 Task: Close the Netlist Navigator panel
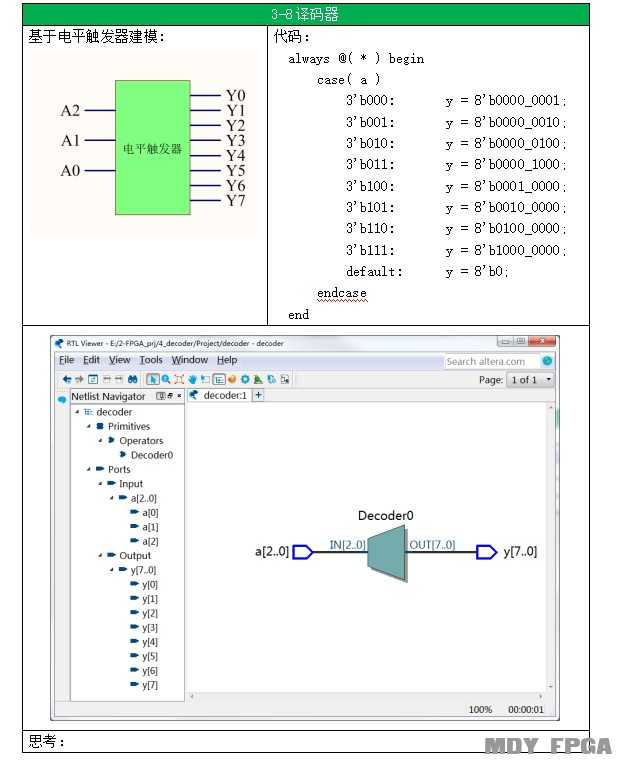point(179,396)
